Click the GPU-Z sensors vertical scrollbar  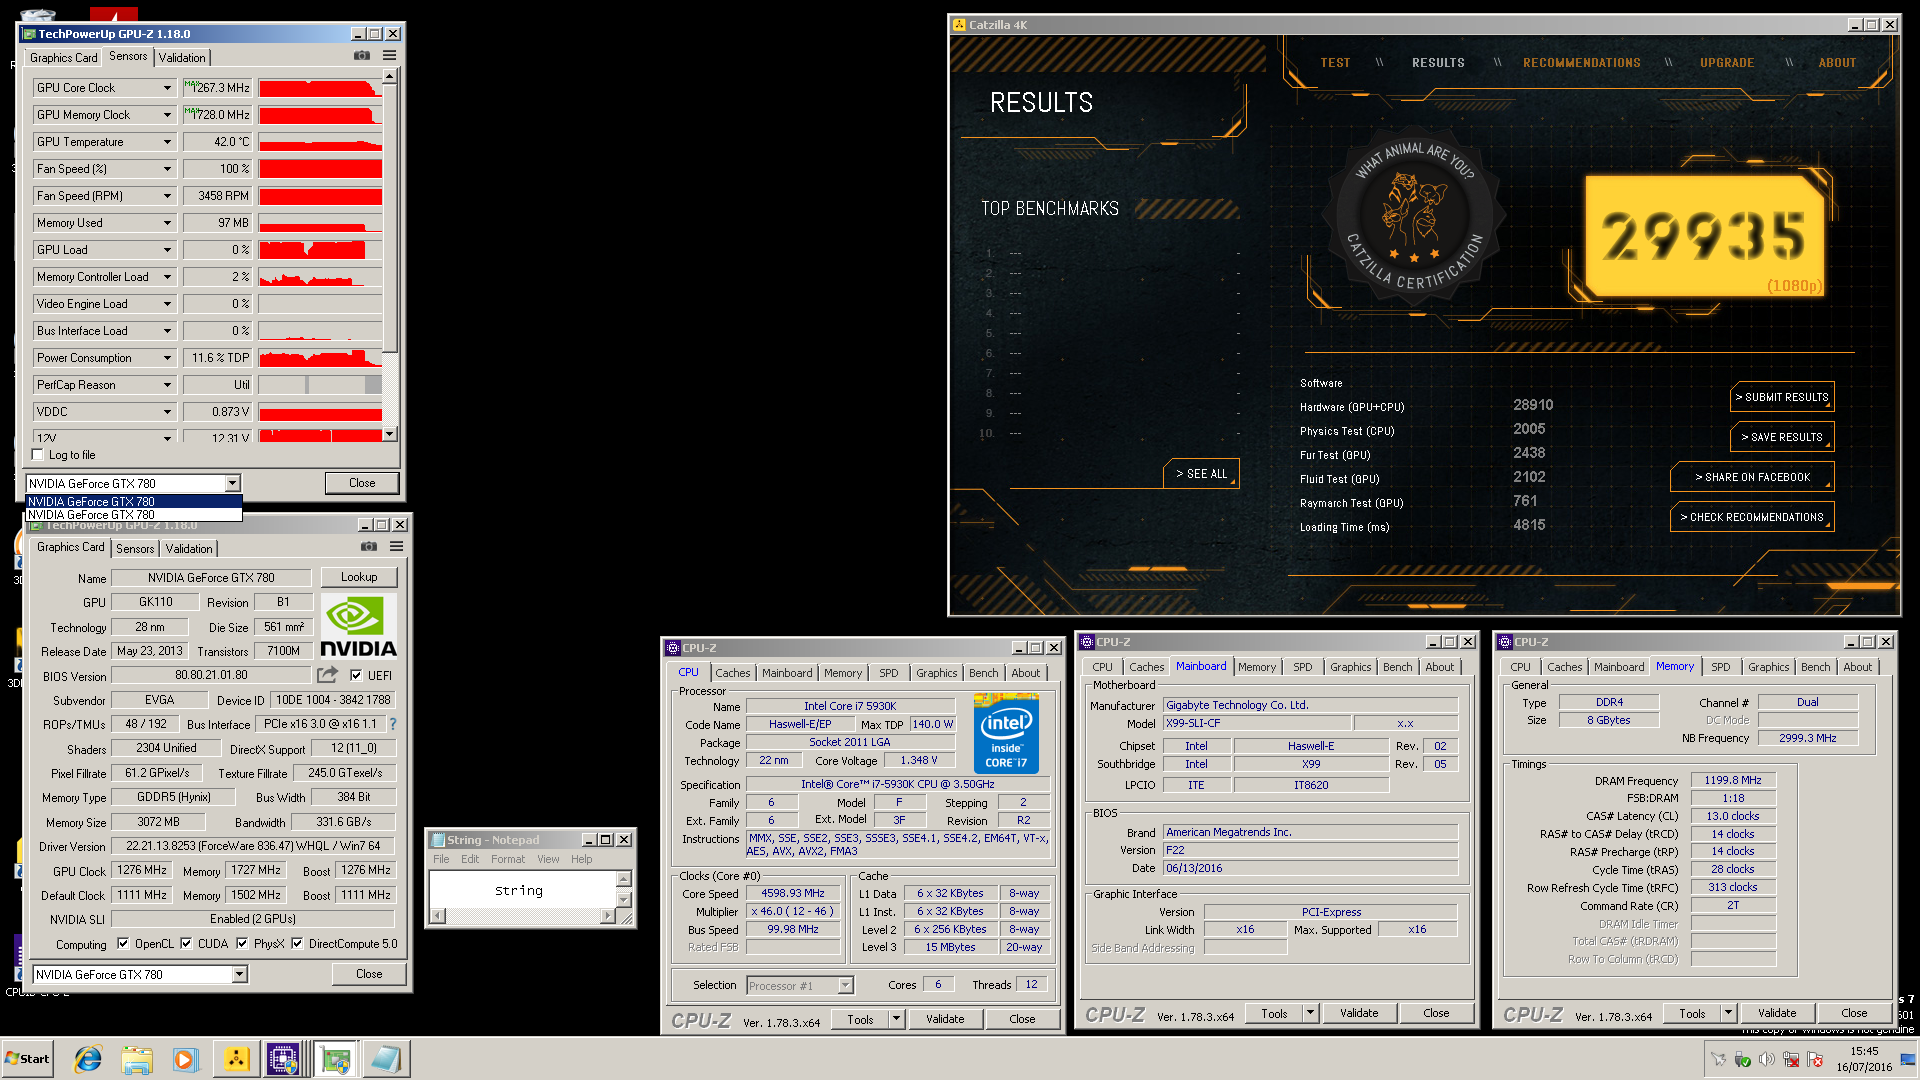[390, 255]
